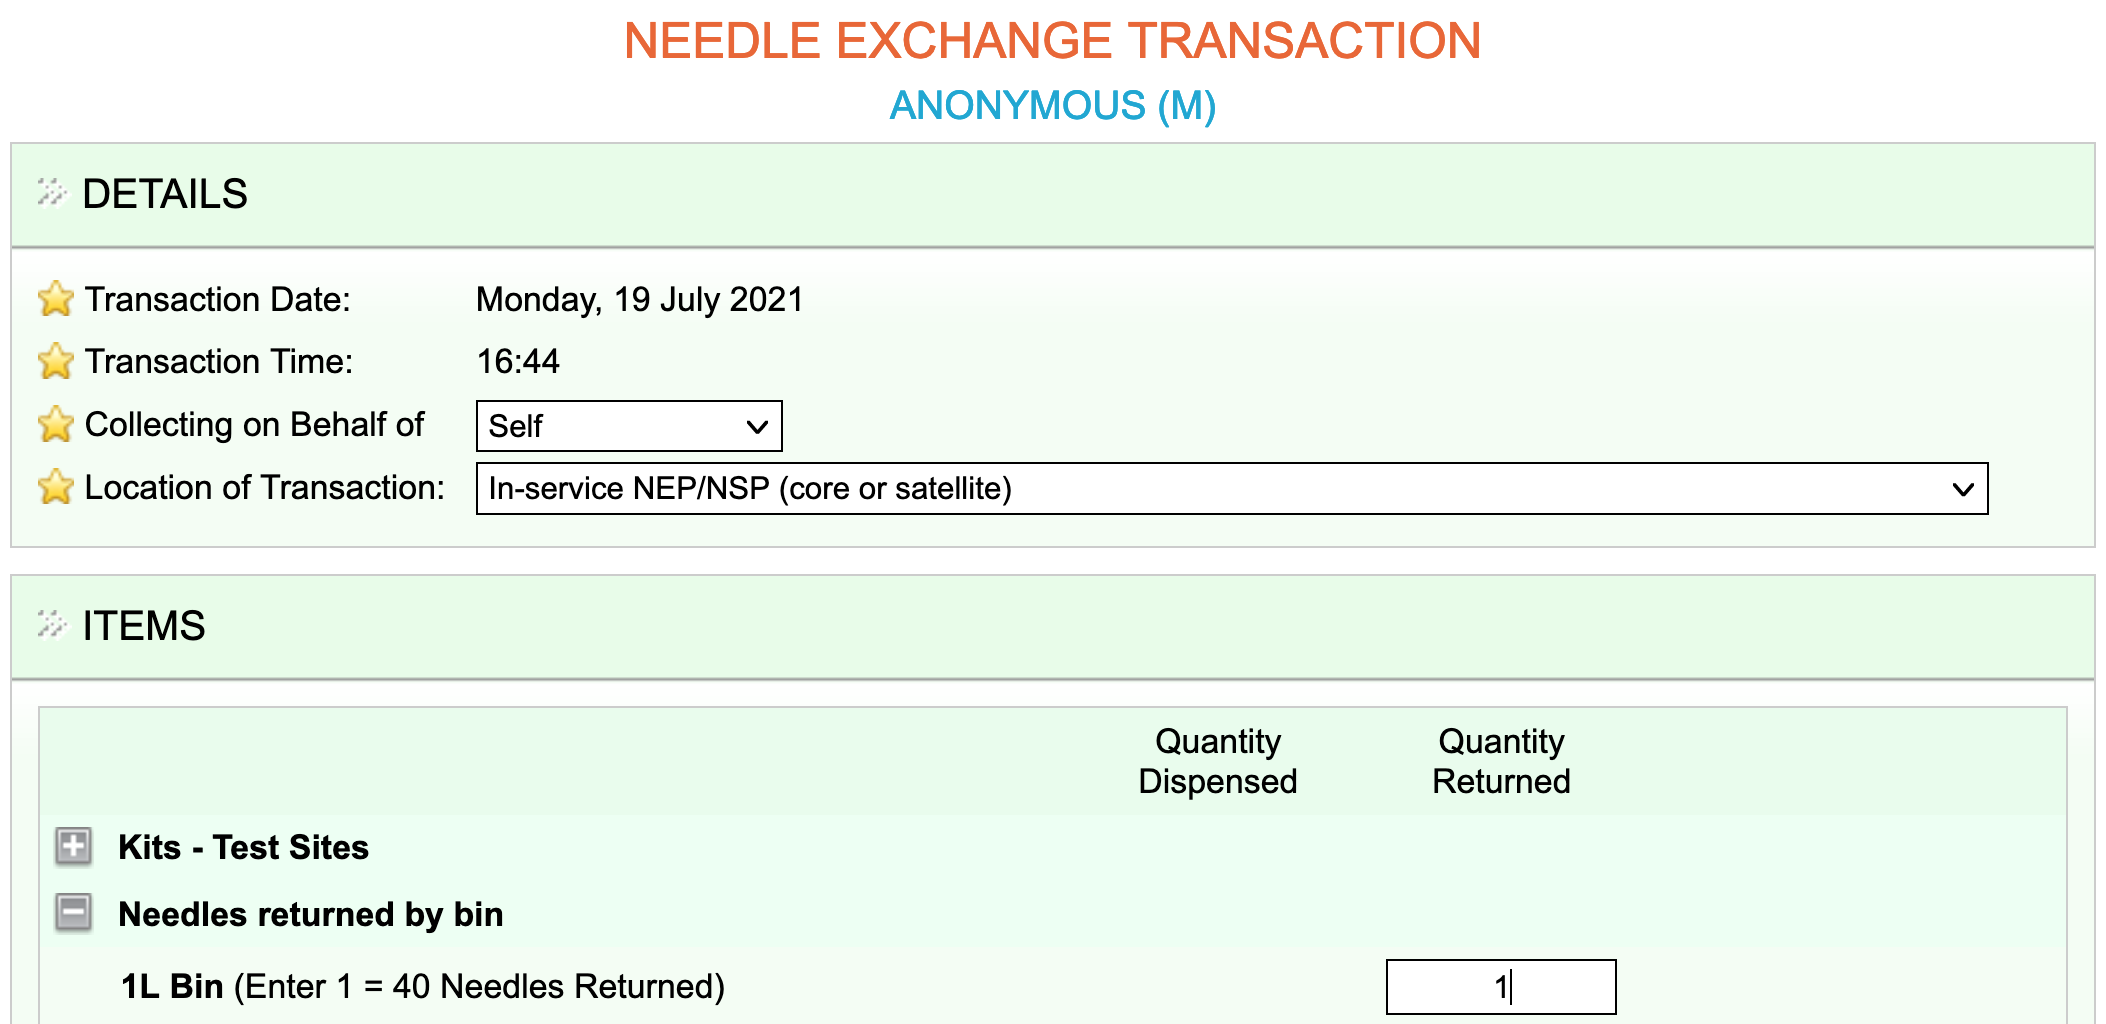Click the ITEMS section header icon
2106x1024 pixels.
[x=52, y=624]
